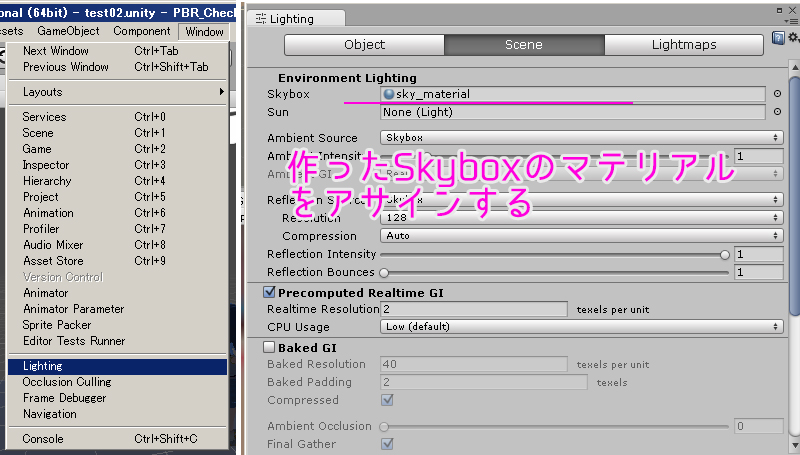This screenshot has height=455, width=800.
Task: Click the Reflection Bounces value field
Action: [x=759, y=272]
